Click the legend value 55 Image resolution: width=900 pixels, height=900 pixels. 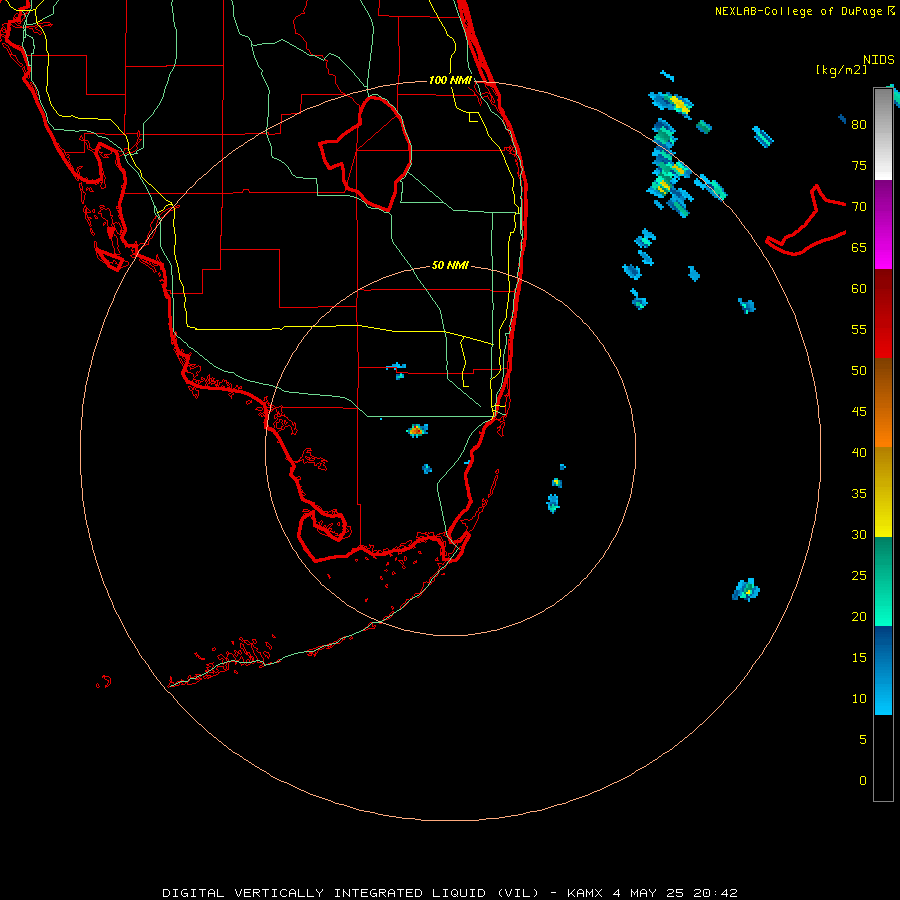coord(859,329)
